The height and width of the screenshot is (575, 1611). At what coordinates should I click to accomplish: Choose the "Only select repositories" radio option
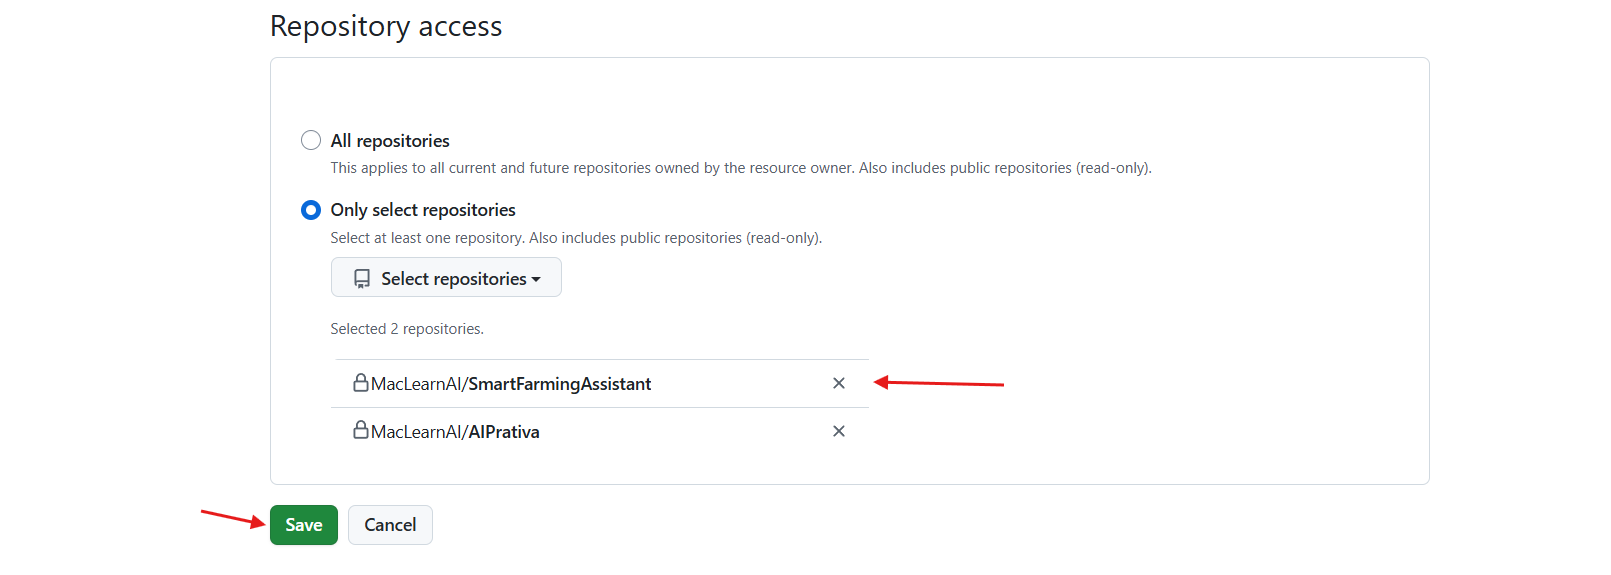pyautogui.click(x=311, y=210)
